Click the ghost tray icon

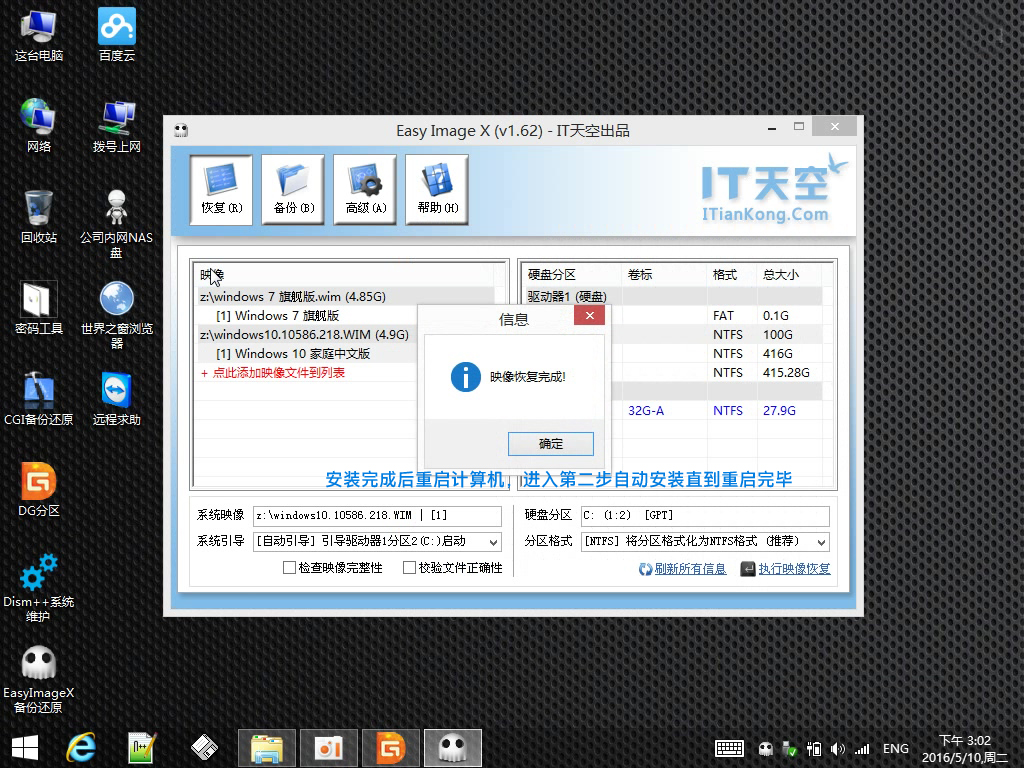(765, 749)
